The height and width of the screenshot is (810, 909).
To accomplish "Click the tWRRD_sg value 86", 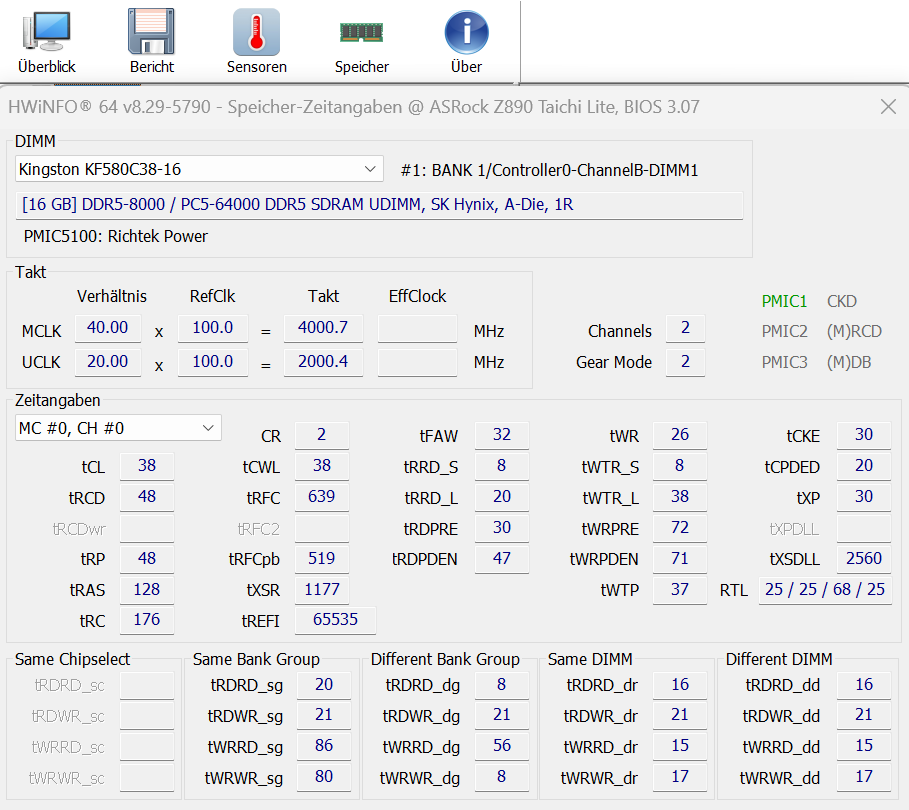I will [323, 746].
